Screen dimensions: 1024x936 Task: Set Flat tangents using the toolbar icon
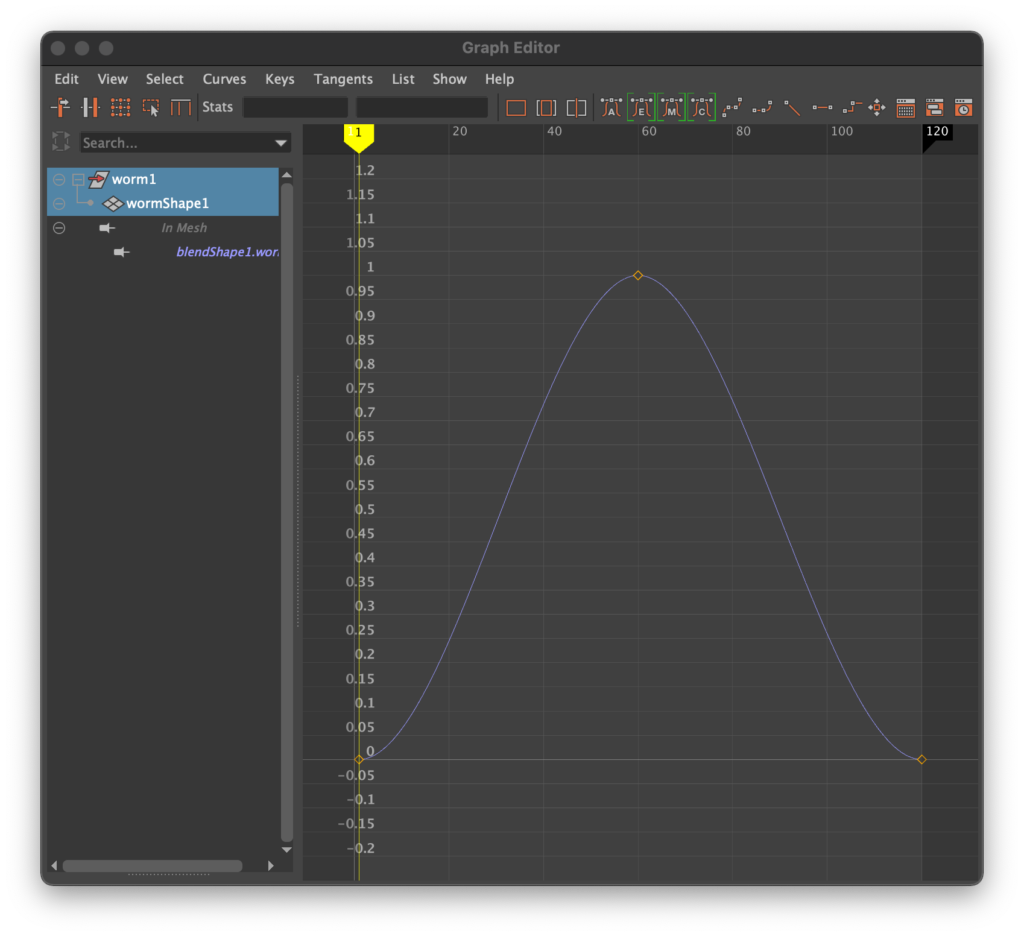tap(822, 107)
